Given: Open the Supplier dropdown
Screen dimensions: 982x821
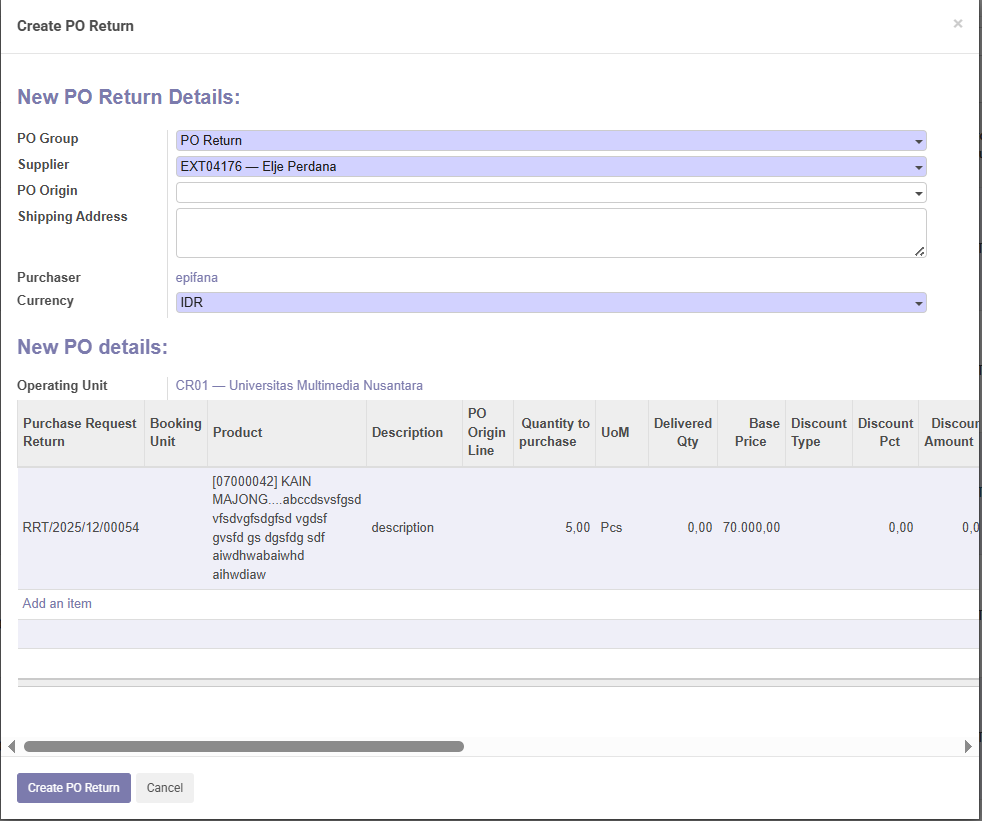Looking at the screenshot, I should click(x=550, y=167).
